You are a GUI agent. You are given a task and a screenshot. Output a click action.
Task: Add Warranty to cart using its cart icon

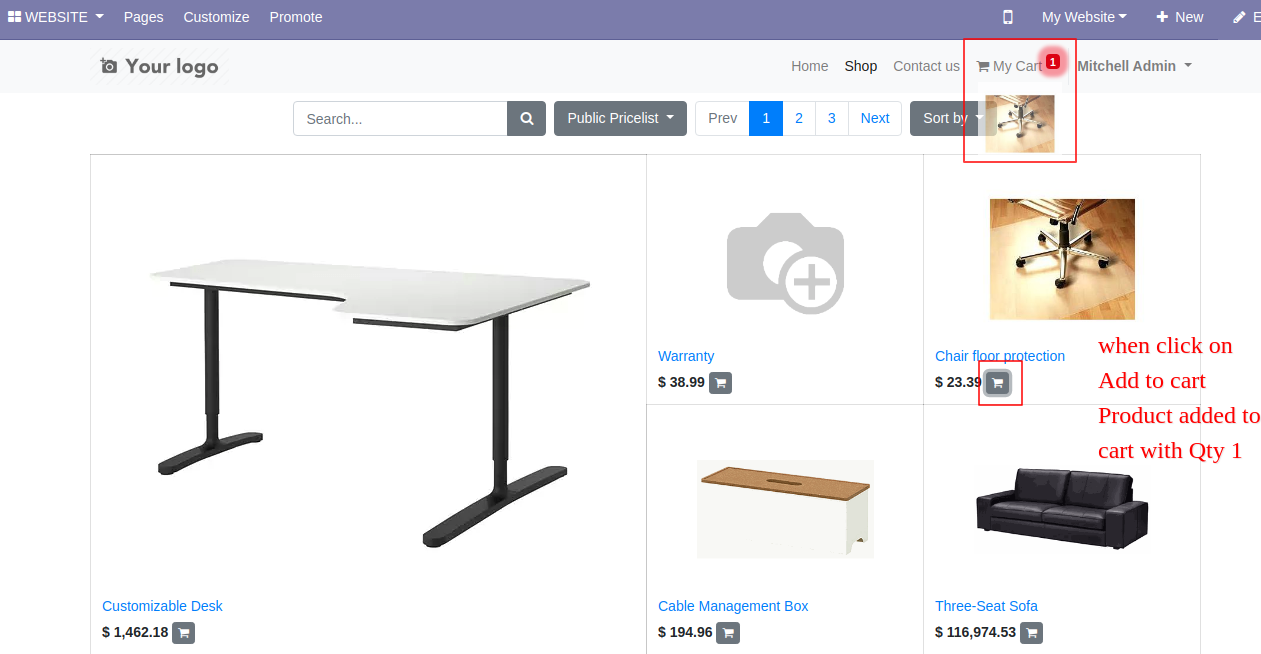pyautogui.click(x=720, y=382)
